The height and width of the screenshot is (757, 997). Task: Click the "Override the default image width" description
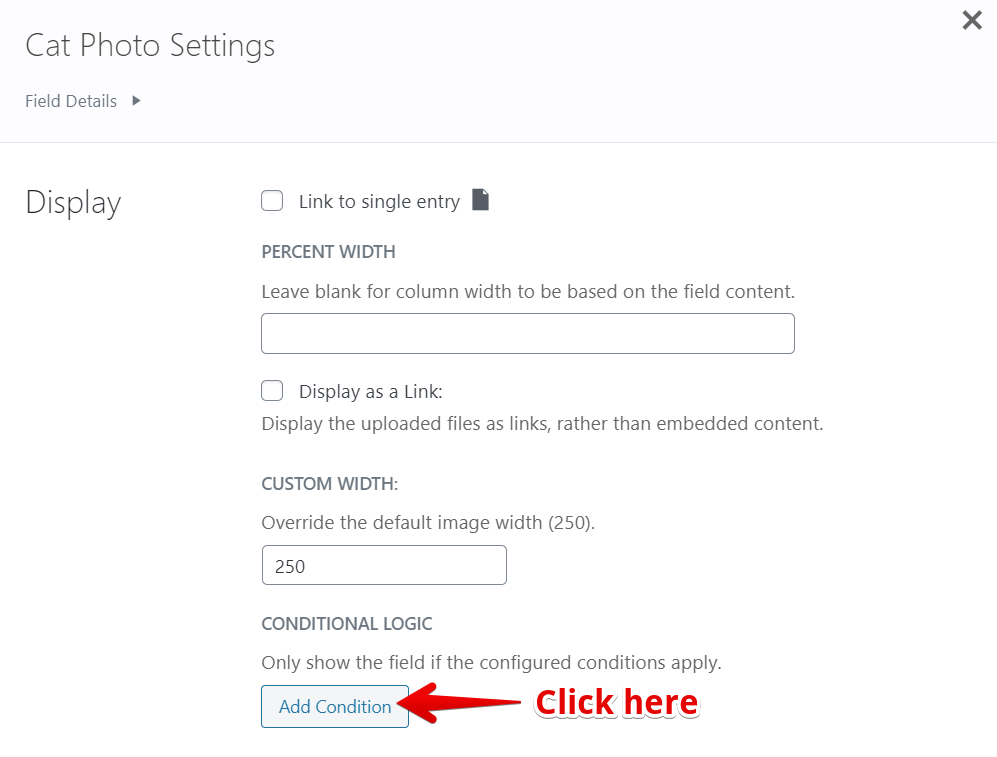[427, 523]
